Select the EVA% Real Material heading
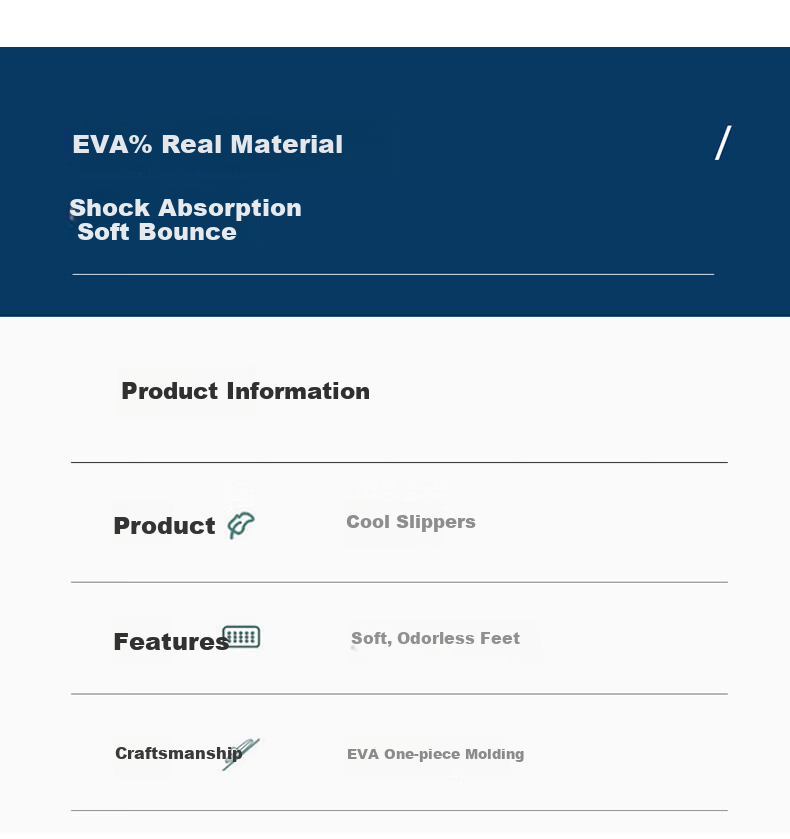The image size is (790, 839). click(208, 144)
